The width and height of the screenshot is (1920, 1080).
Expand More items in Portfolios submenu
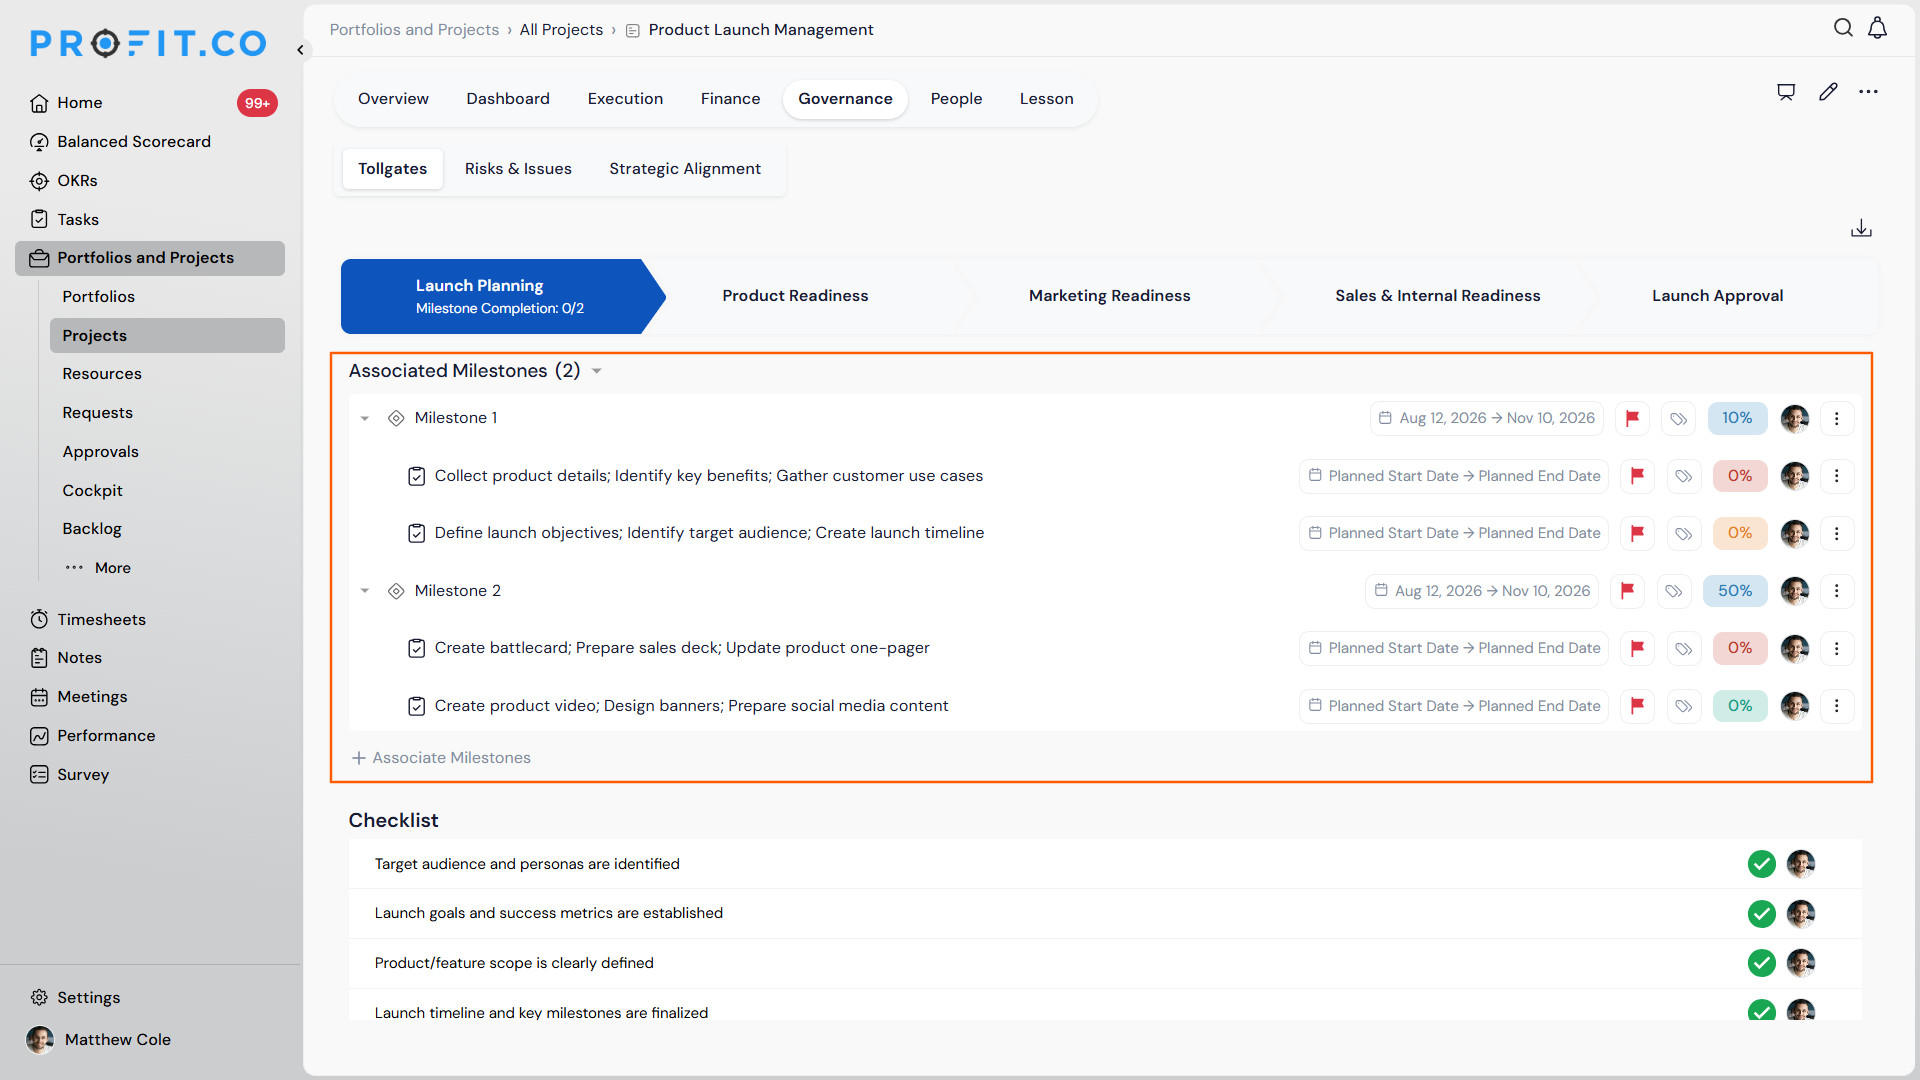(x=98, y=568)
